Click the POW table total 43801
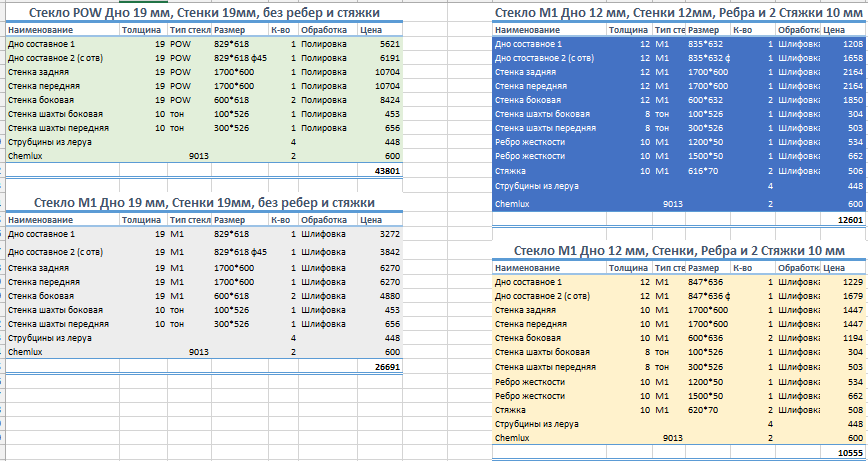868x461 pixels. pos(388,171)
